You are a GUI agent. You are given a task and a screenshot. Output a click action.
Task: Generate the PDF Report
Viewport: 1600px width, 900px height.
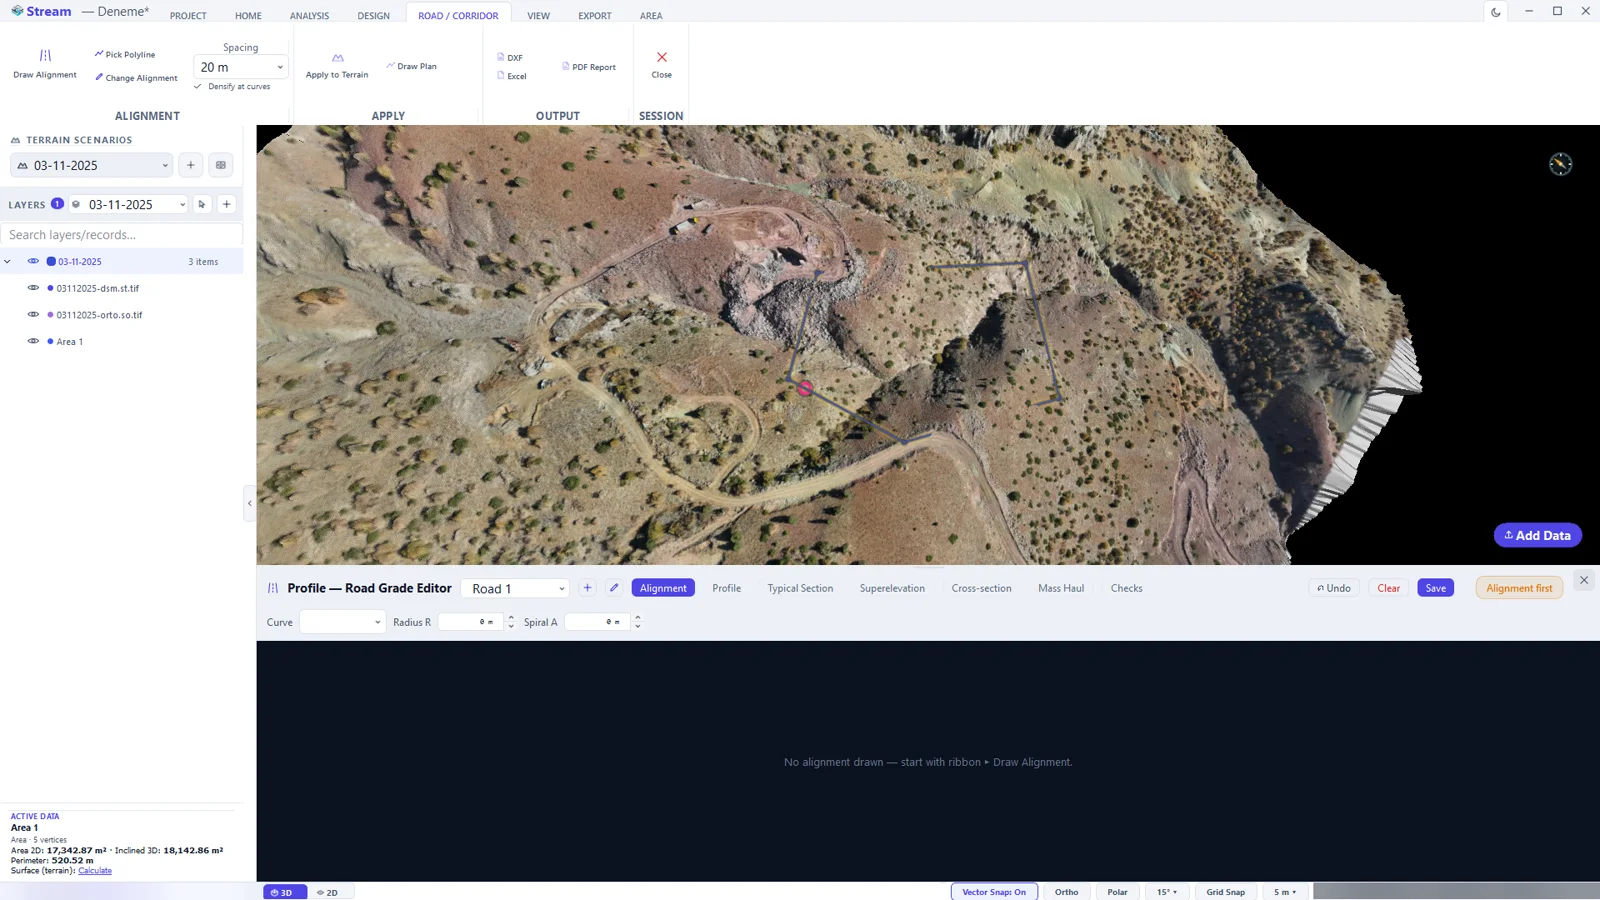[x=589, y=67]
